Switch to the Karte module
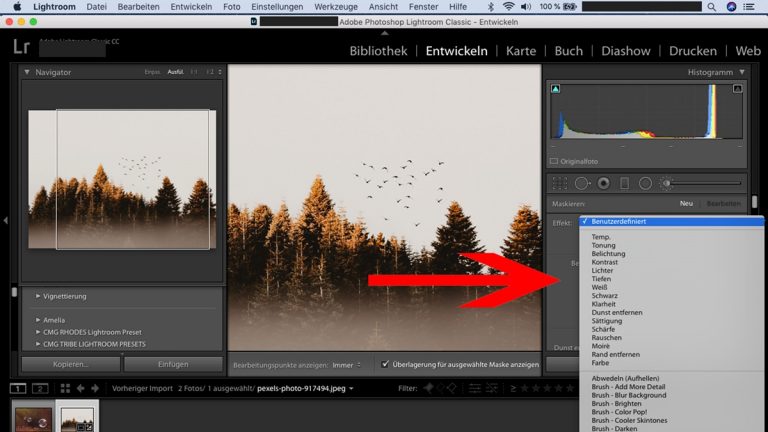The height and width of the screenshot is (432, 768). click(521, 51)
